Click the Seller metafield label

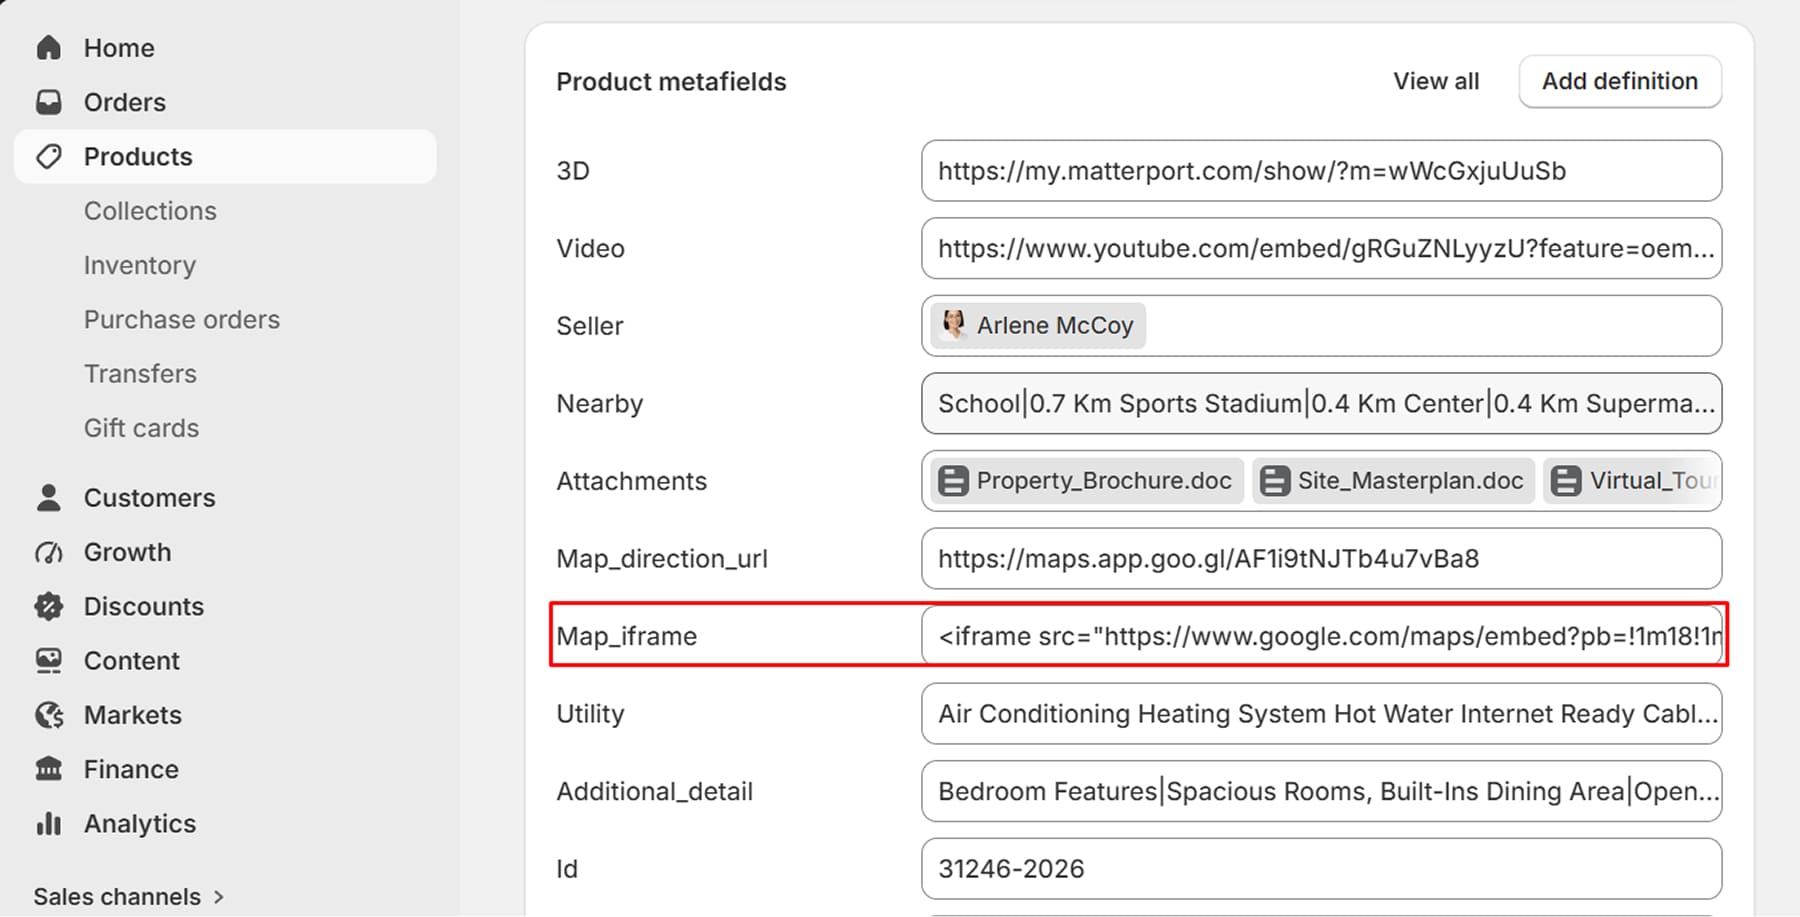(x=589, y=326)
